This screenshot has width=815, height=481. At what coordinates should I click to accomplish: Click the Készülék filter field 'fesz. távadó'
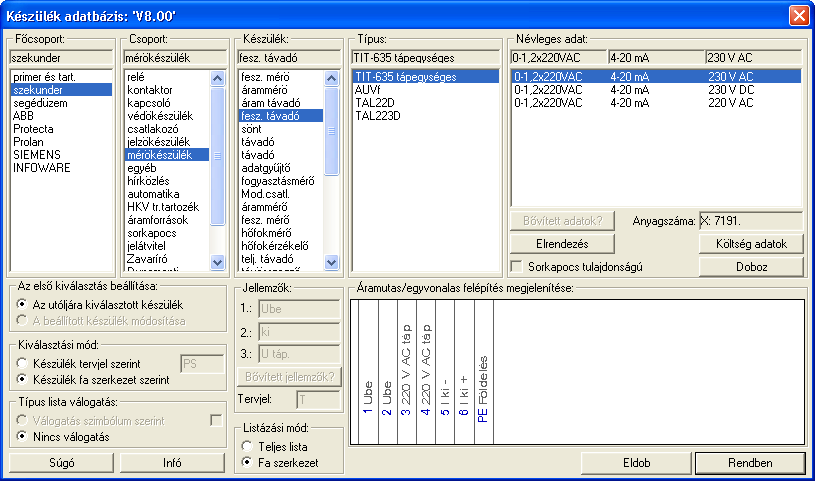pos(288,58)
